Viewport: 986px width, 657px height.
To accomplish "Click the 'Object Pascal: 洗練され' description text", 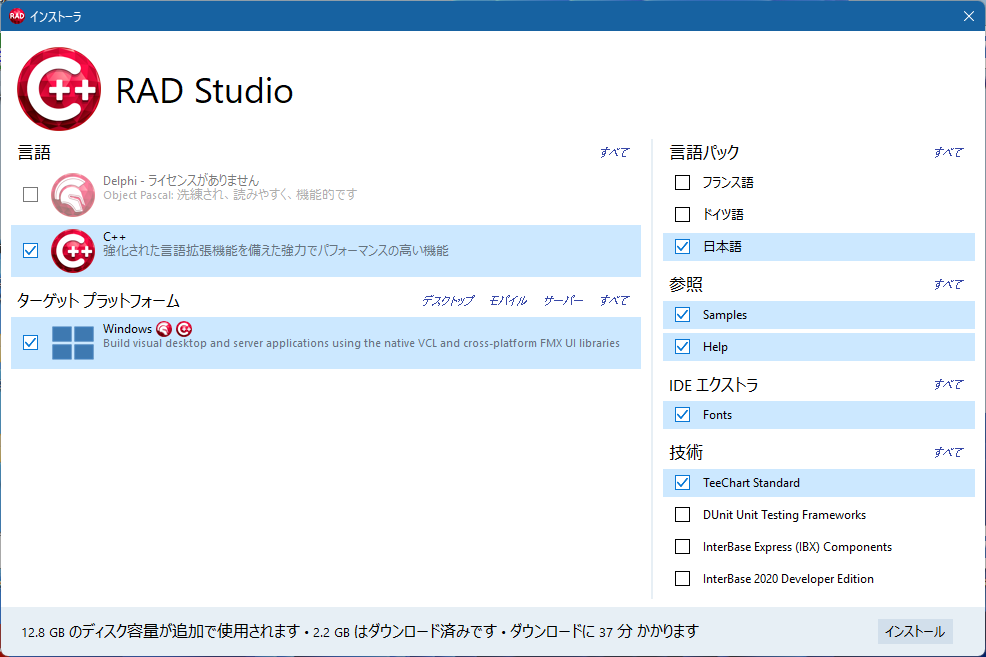I will tap(230, 195).
